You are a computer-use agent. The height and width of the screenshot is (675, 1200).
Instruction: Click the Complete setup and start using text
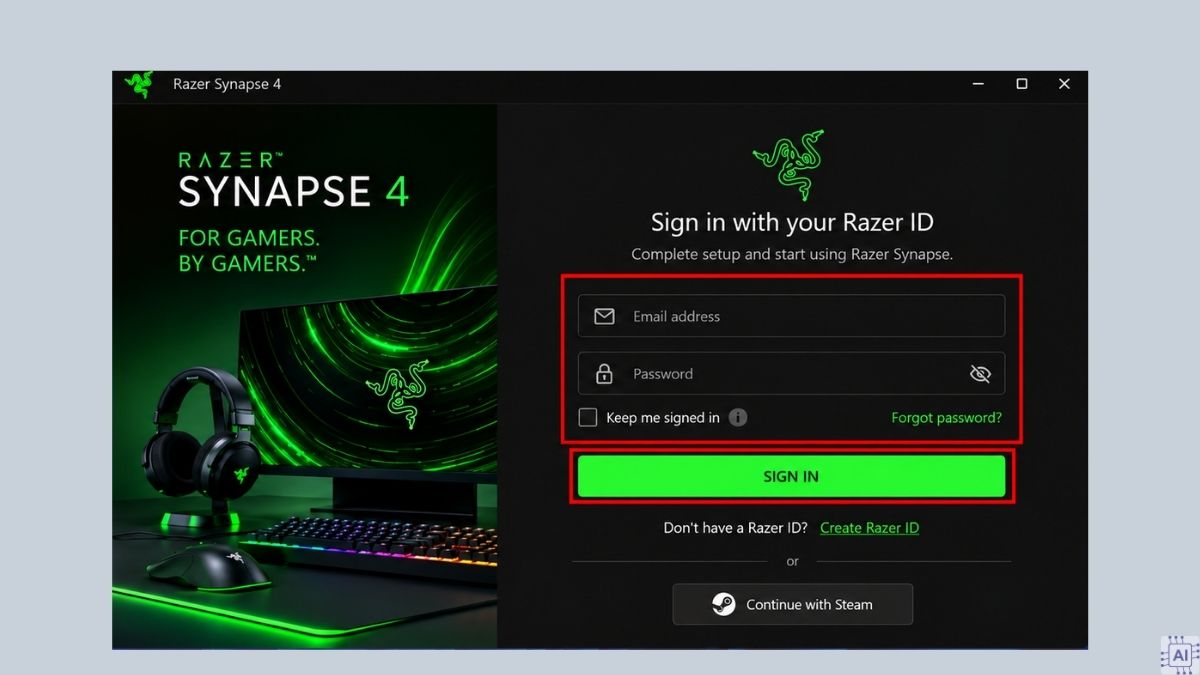(792, 254)
